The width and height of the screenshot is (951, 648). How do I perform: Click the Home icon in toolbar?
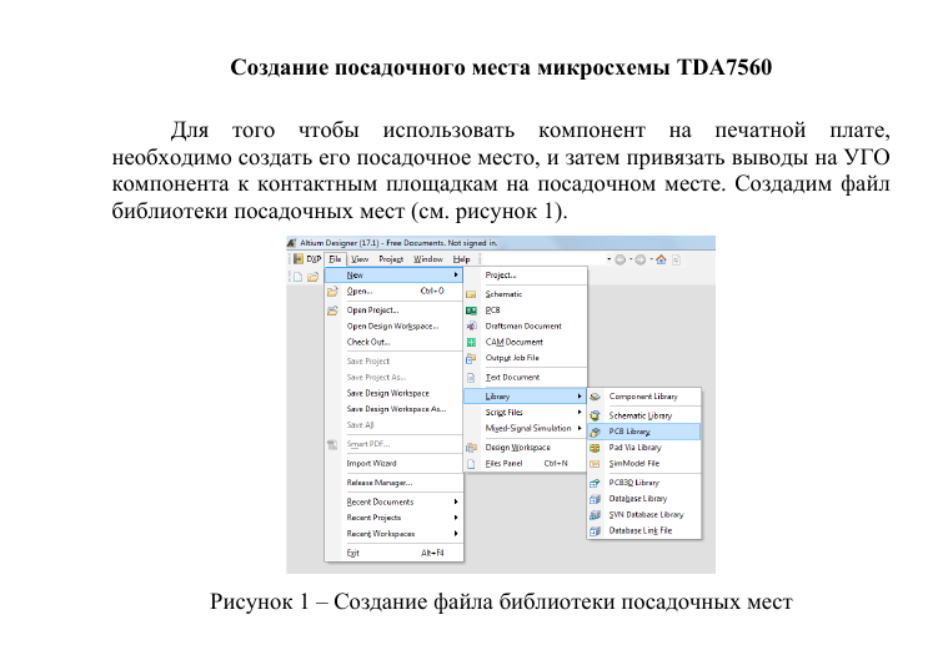(661, 259)
